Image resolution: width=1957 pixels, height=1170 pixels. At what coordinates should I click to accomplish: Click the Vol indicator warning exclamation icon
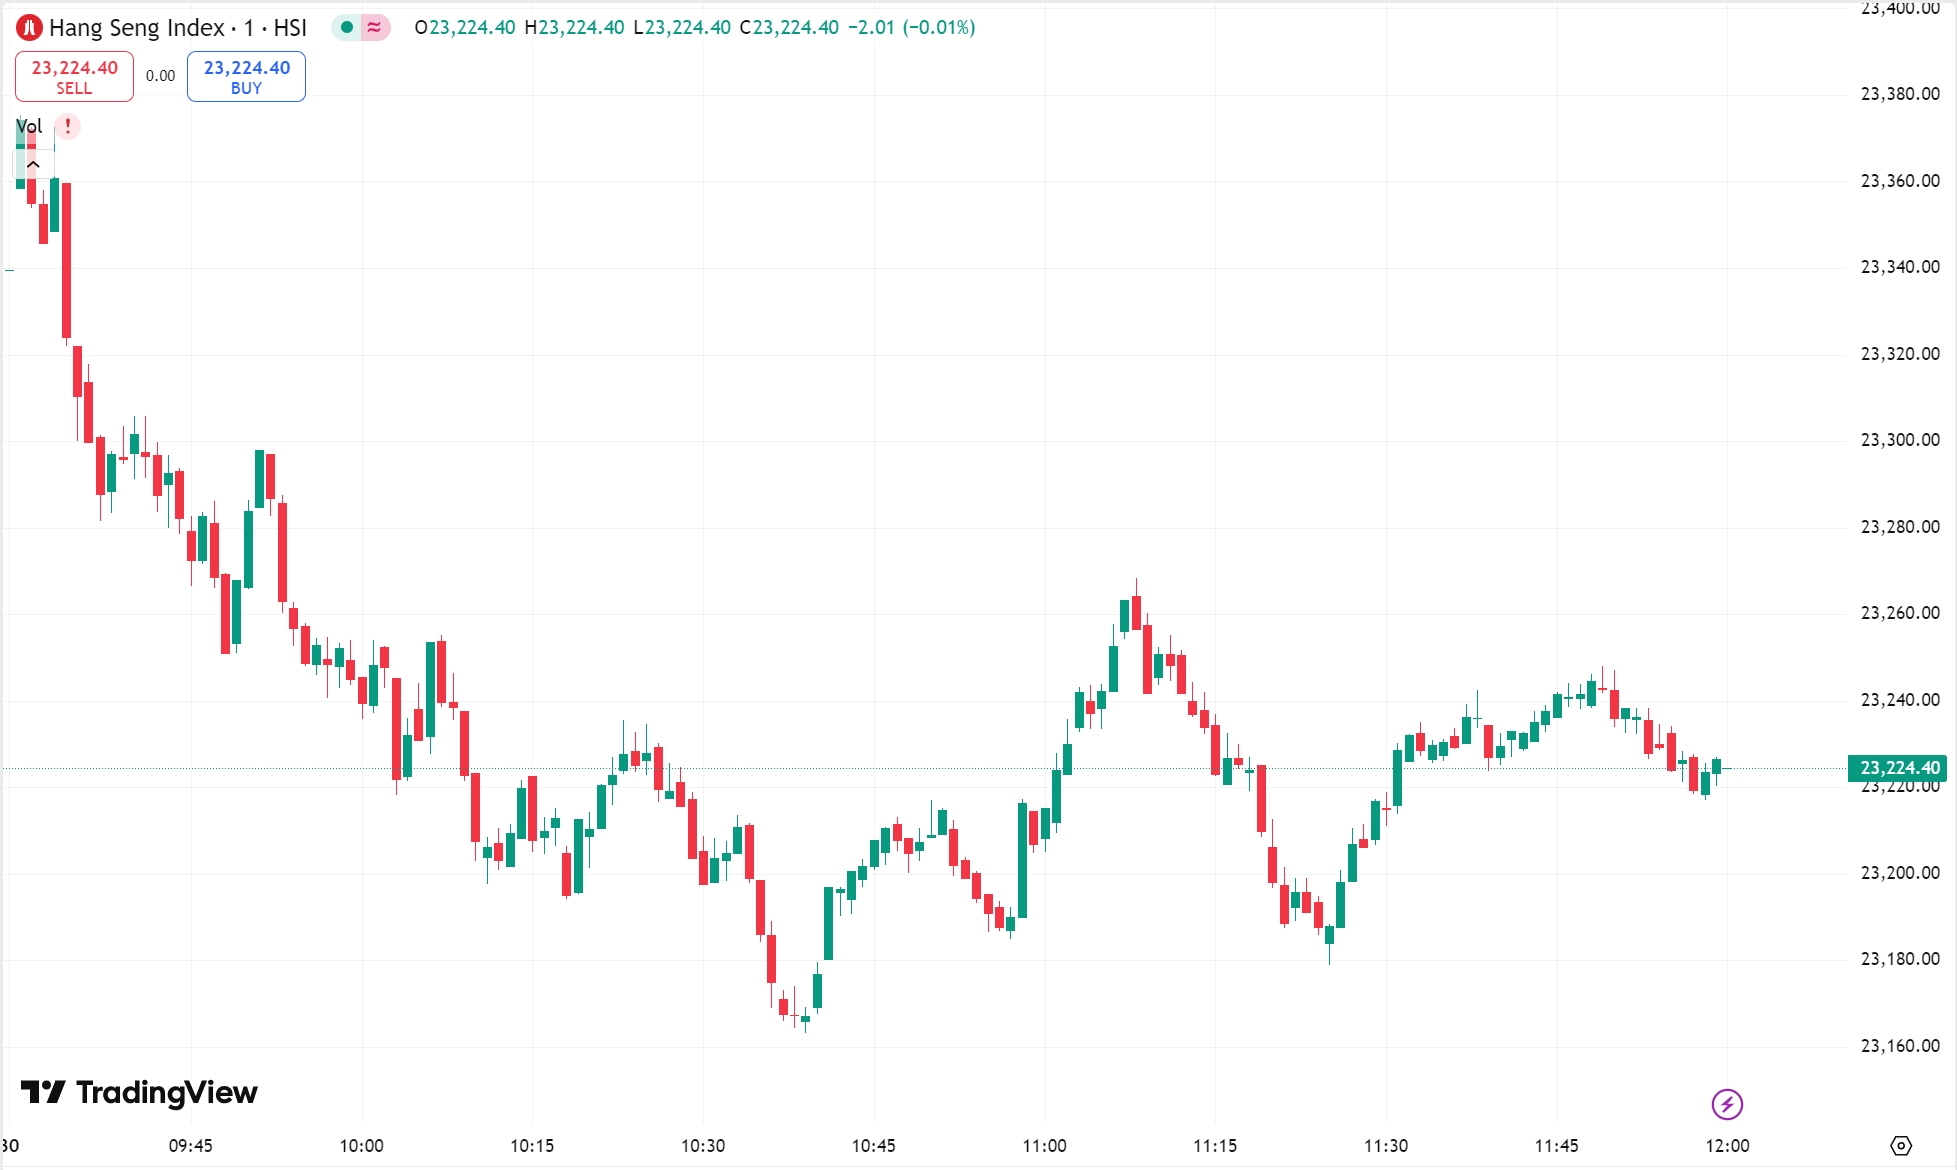(x=68, y=126)
